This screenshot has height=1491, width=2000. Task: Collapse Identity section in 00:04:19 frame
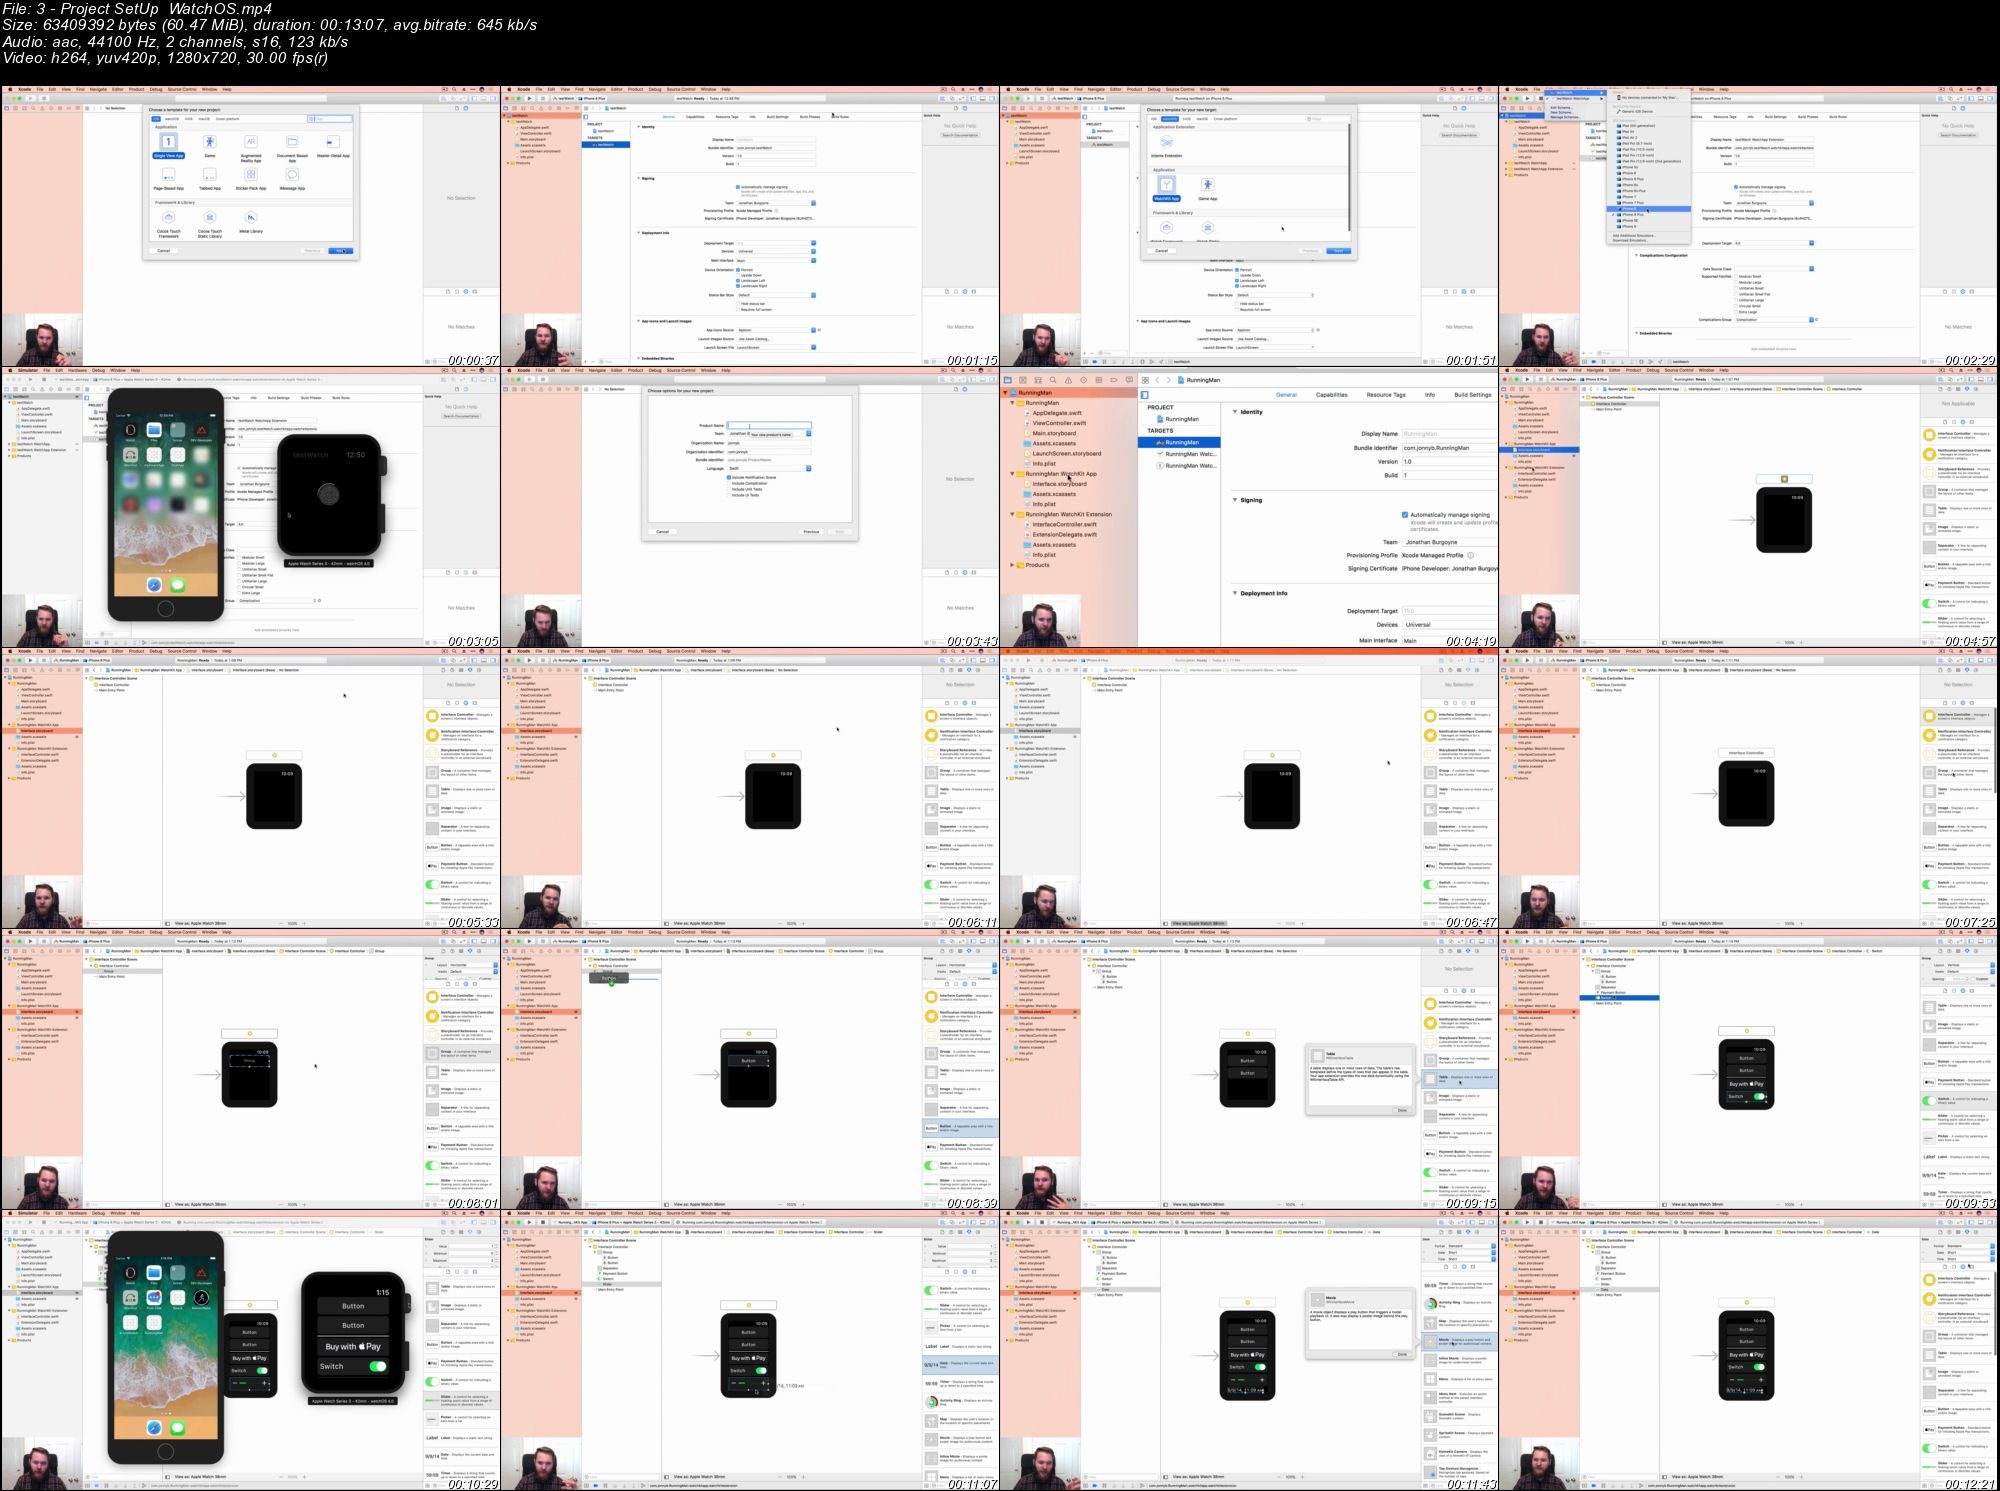pos(1235,411)
